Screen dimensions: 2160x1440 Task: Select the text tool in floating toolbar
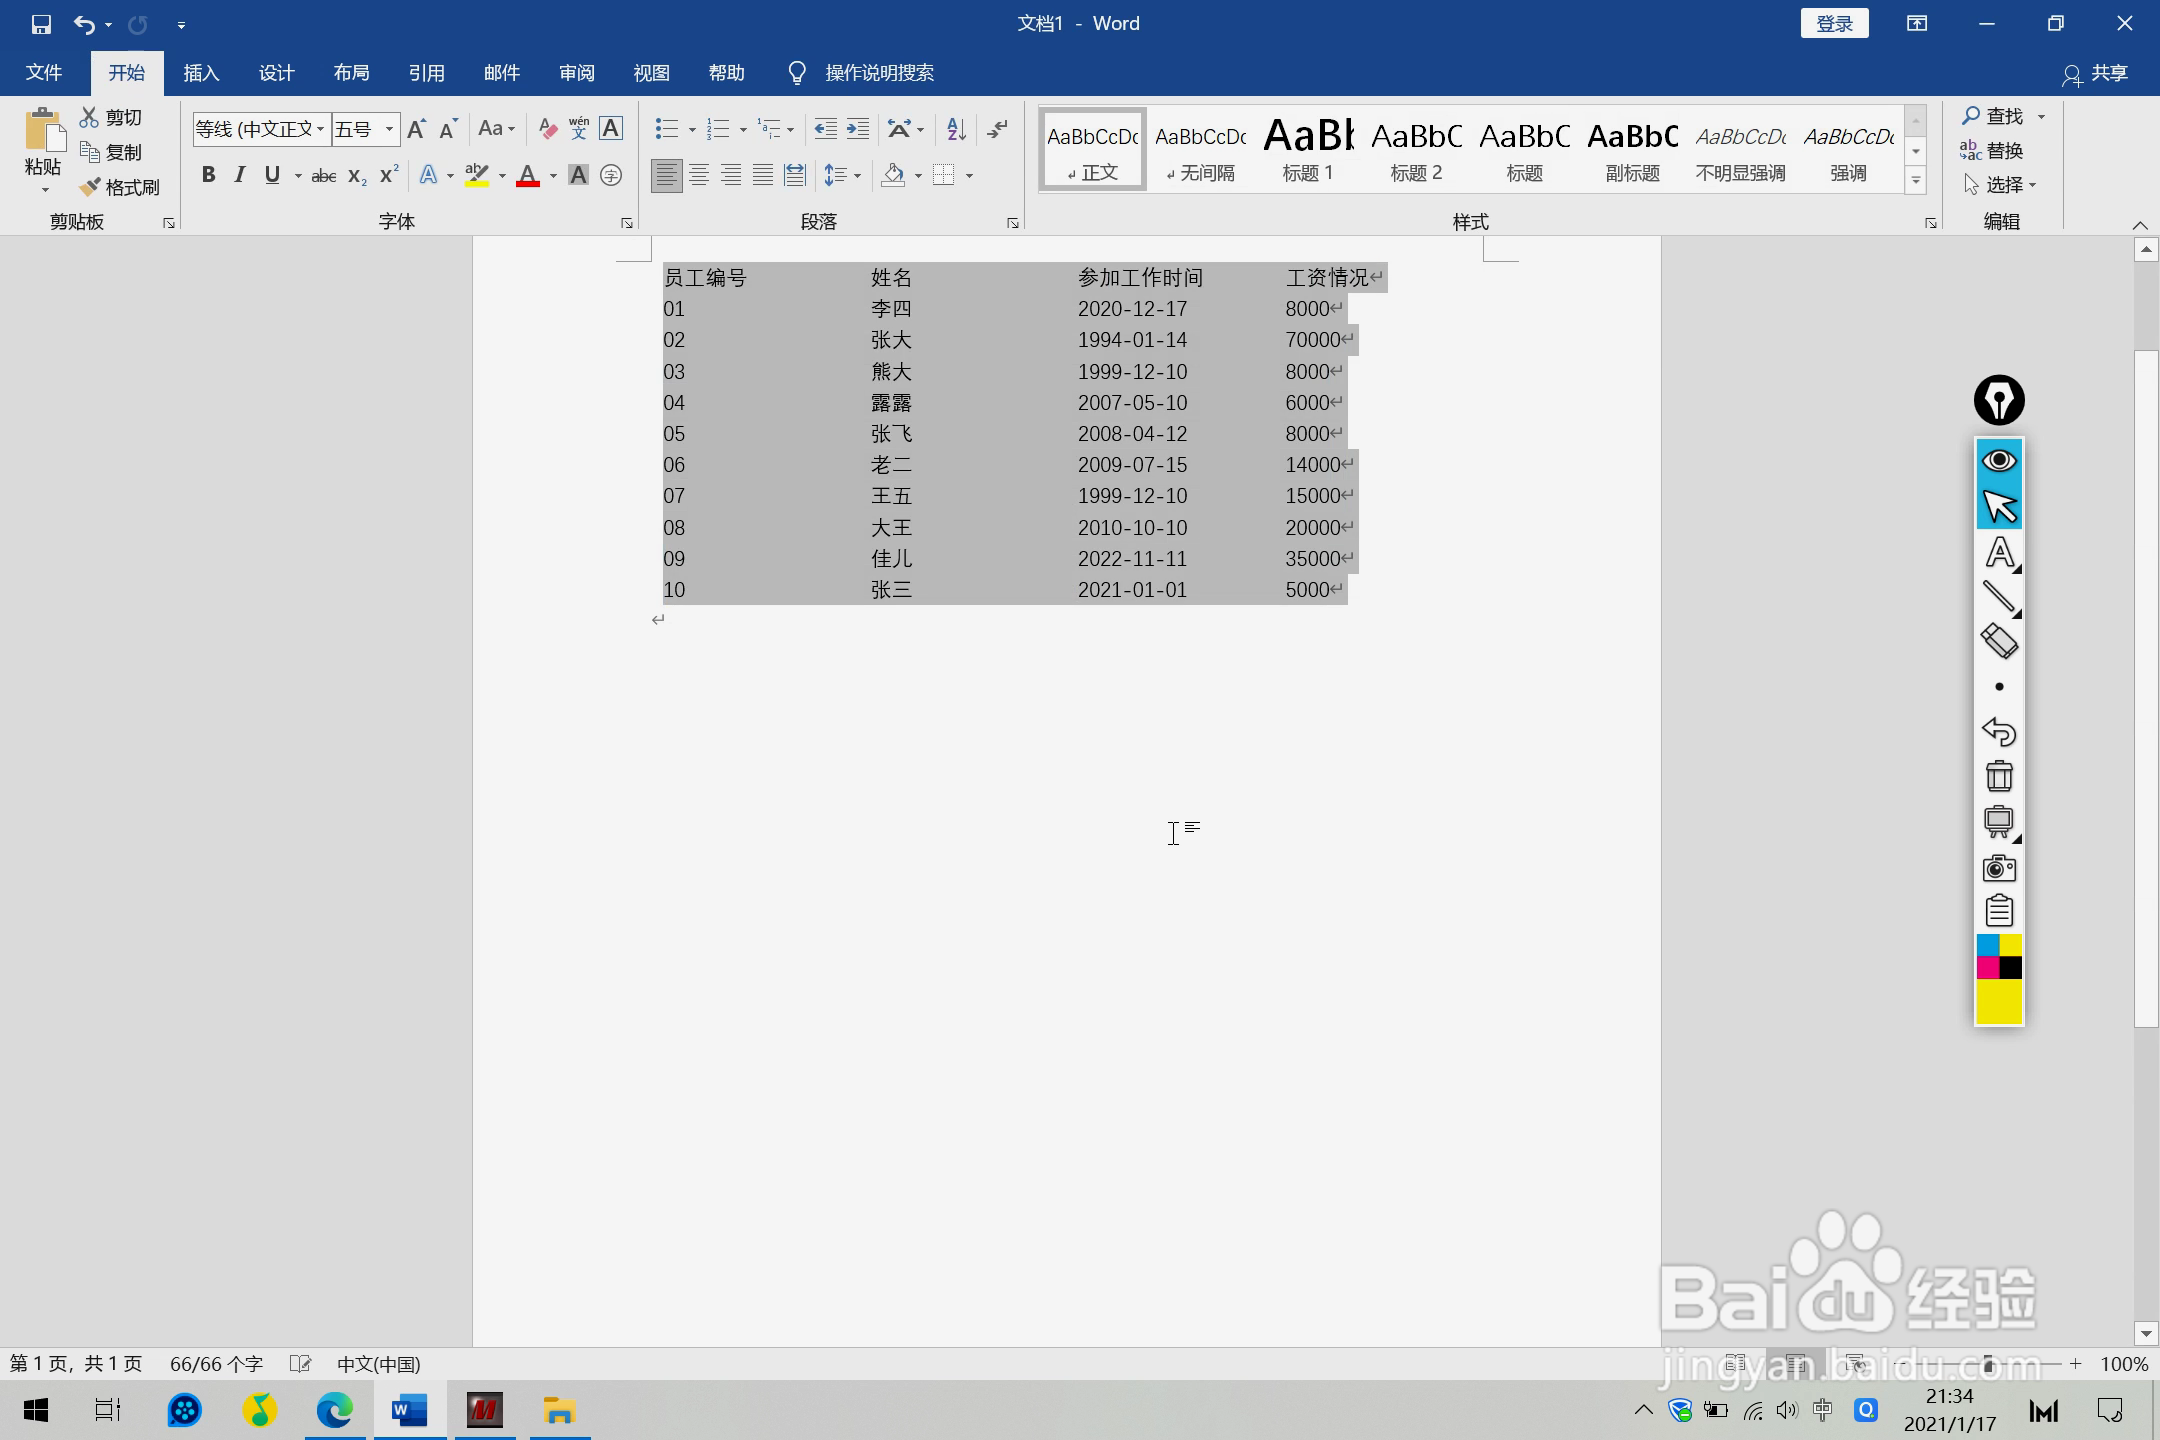(x=1999, y=553)
